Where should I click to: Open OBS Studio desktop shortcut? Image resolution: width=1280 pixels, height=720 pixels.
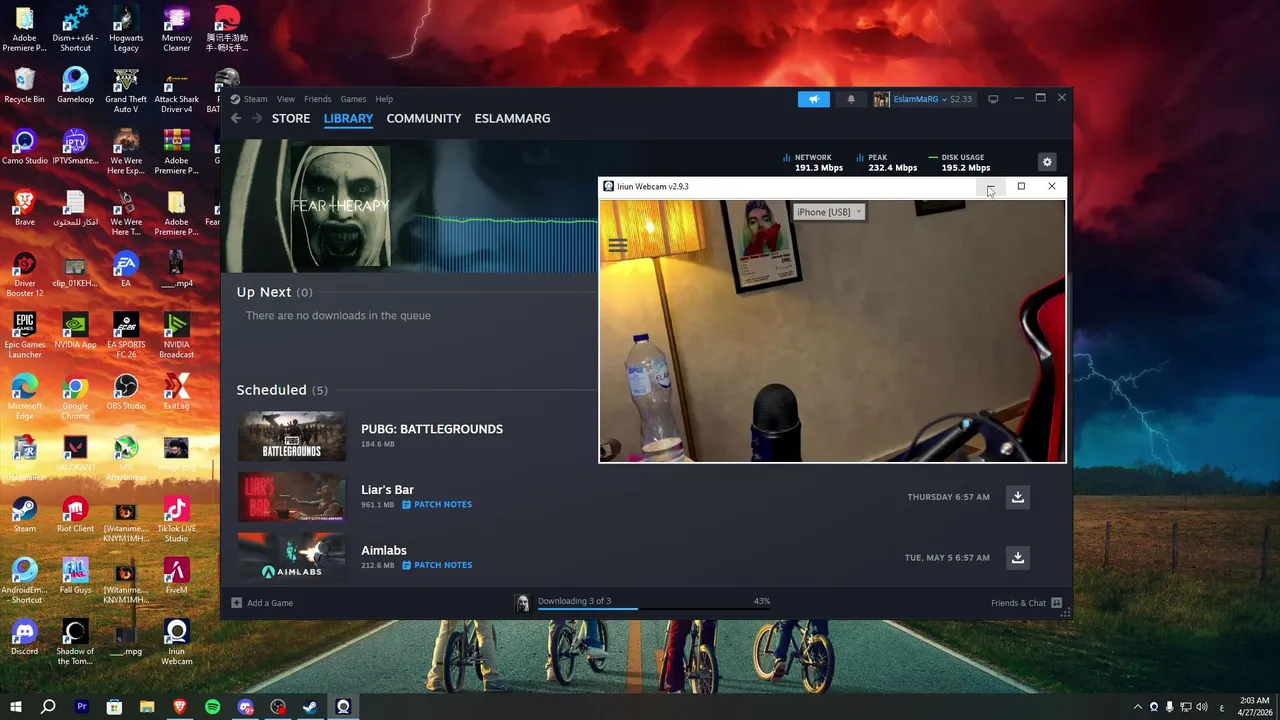click(x=126, y=392)
